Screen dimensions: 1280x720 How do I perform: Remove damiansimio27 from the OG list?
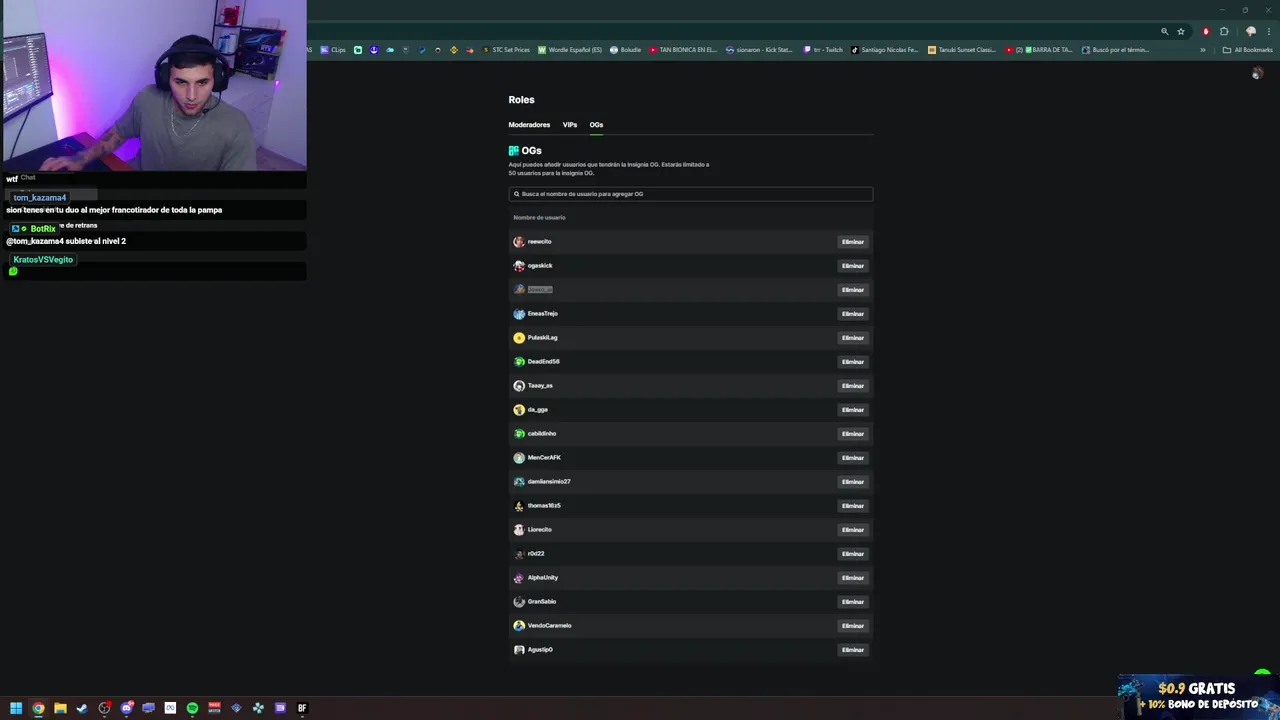coord(852,482)
